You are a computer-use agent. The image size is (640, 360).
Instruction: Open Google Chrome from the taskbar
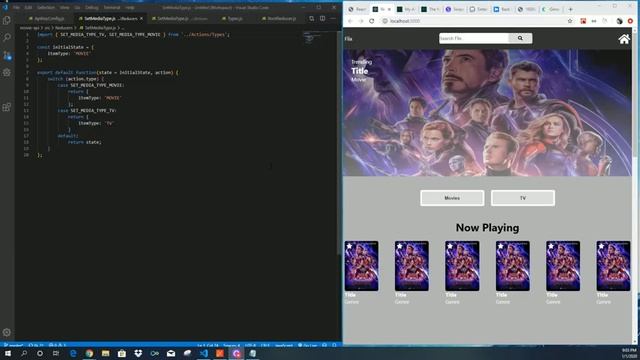[89, 353]
